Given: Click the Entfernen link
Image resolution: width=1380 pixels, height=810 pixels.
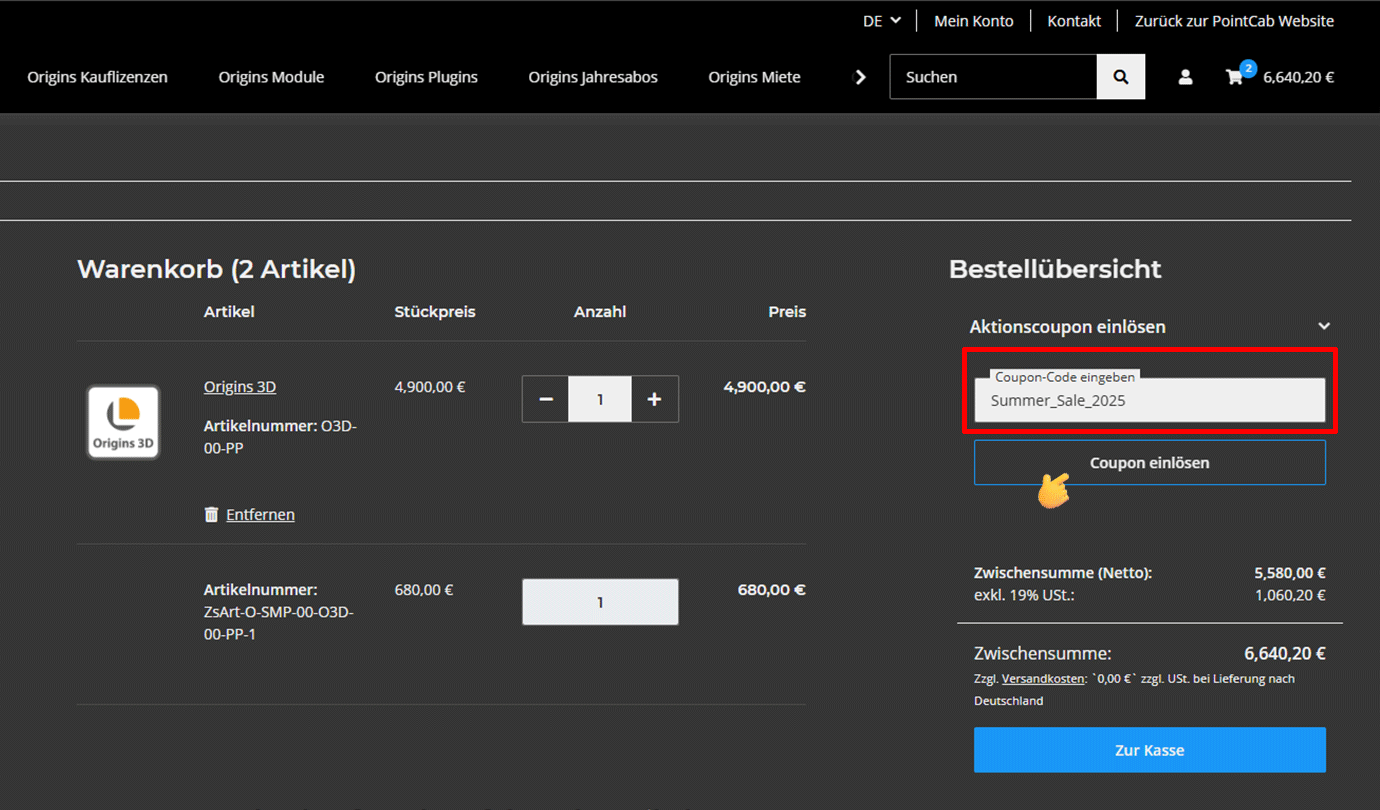Looking at the screenshot, I should [260, 515].
